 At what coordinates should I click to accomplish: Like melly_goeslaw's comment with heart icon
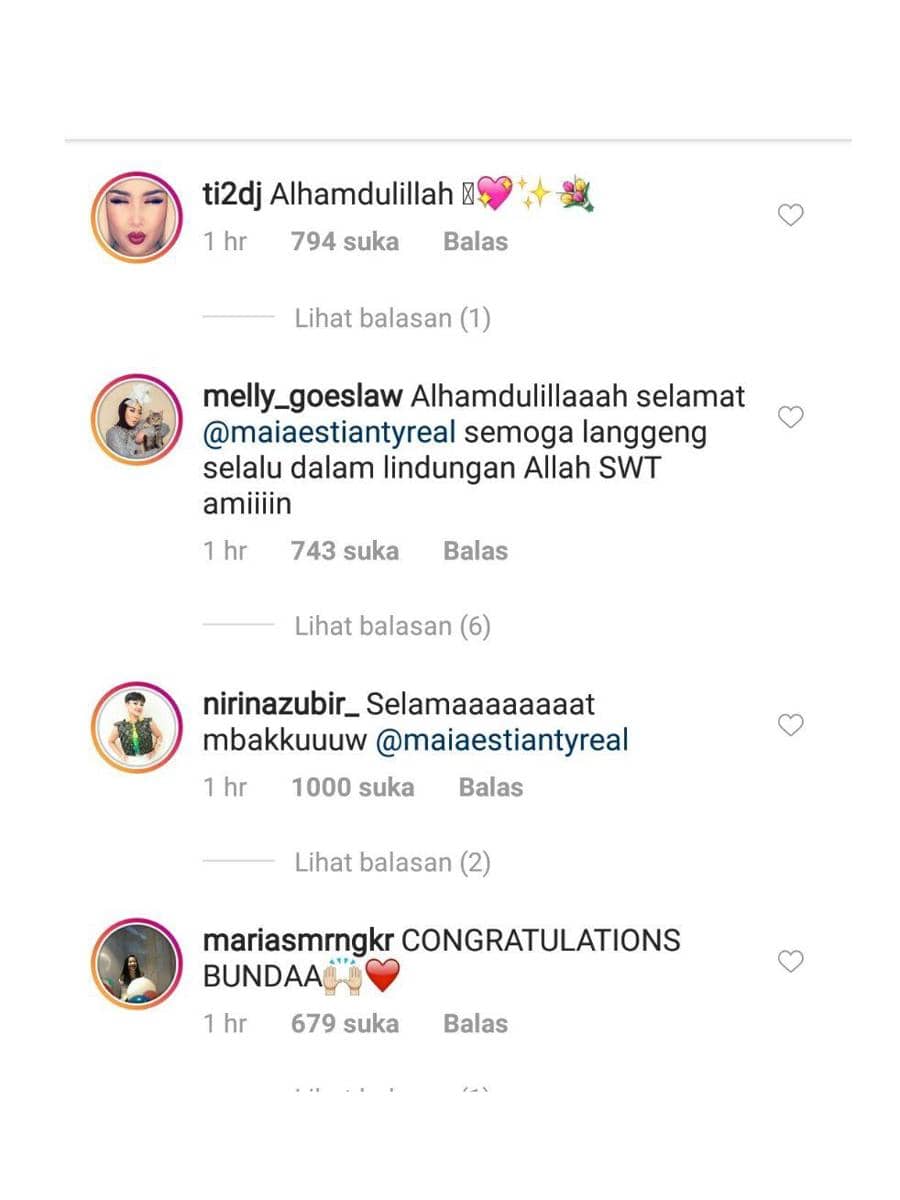(x=791, y=417)
